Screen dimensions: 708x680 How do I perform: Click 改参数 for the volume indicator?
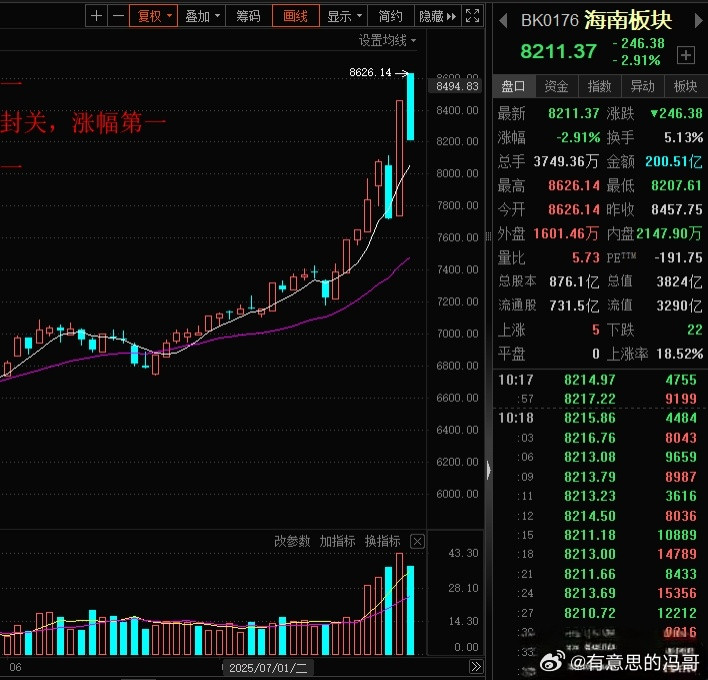point(292,541)
